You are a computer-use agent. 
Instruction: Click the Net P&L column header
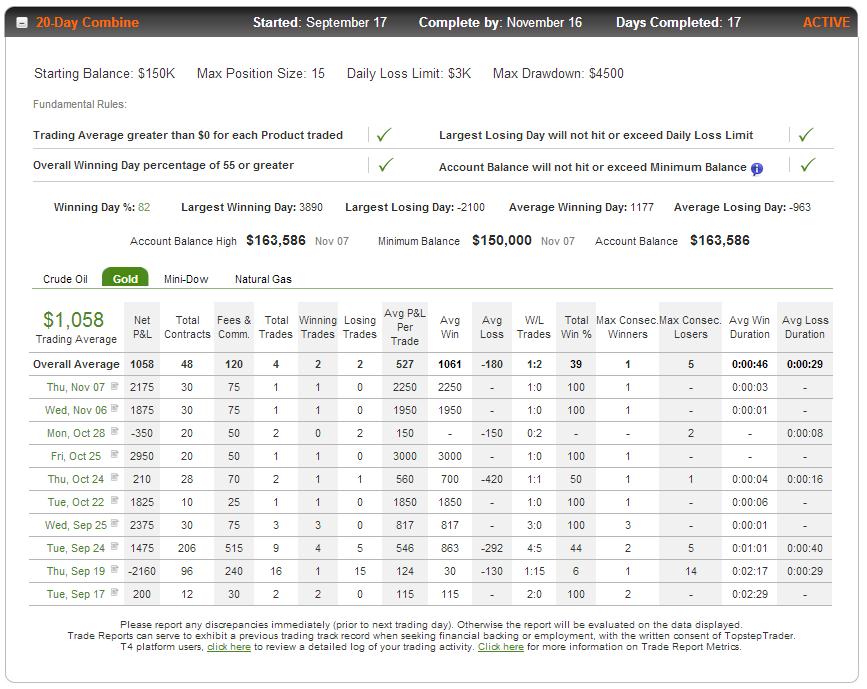[x=142, y=327]
